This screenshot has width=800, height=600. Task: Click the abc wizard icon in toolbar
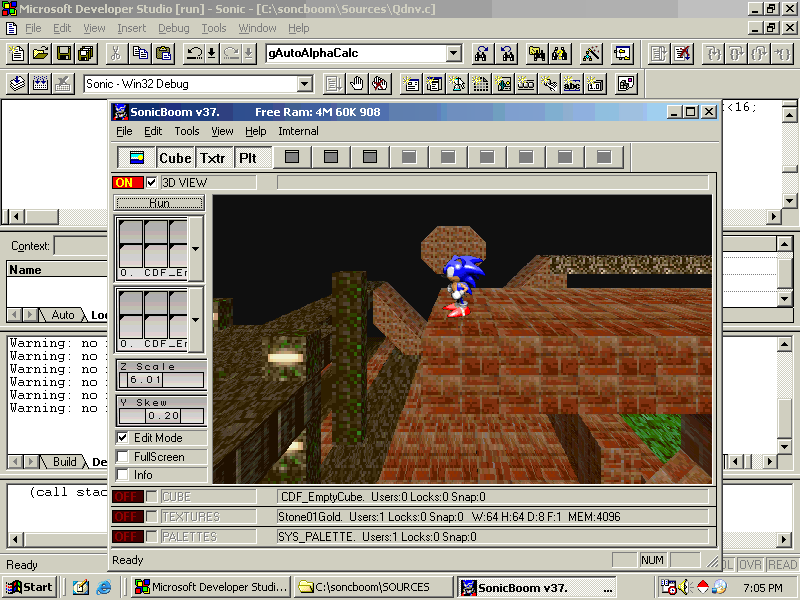[x=572, y=84]
